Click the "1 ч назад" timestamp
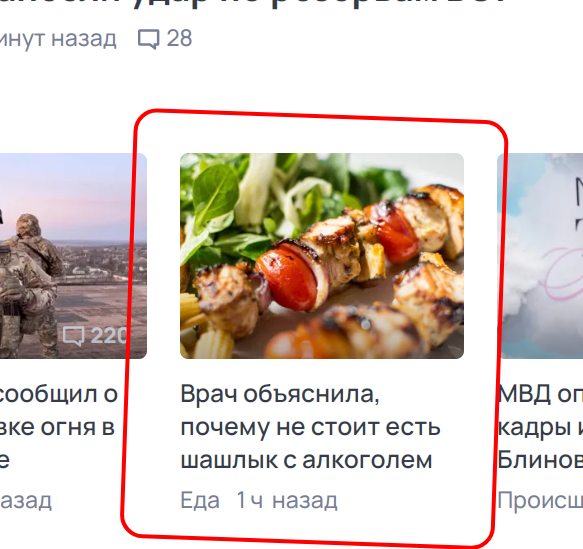Screen dimensions: 583x549 pos(287,500)
